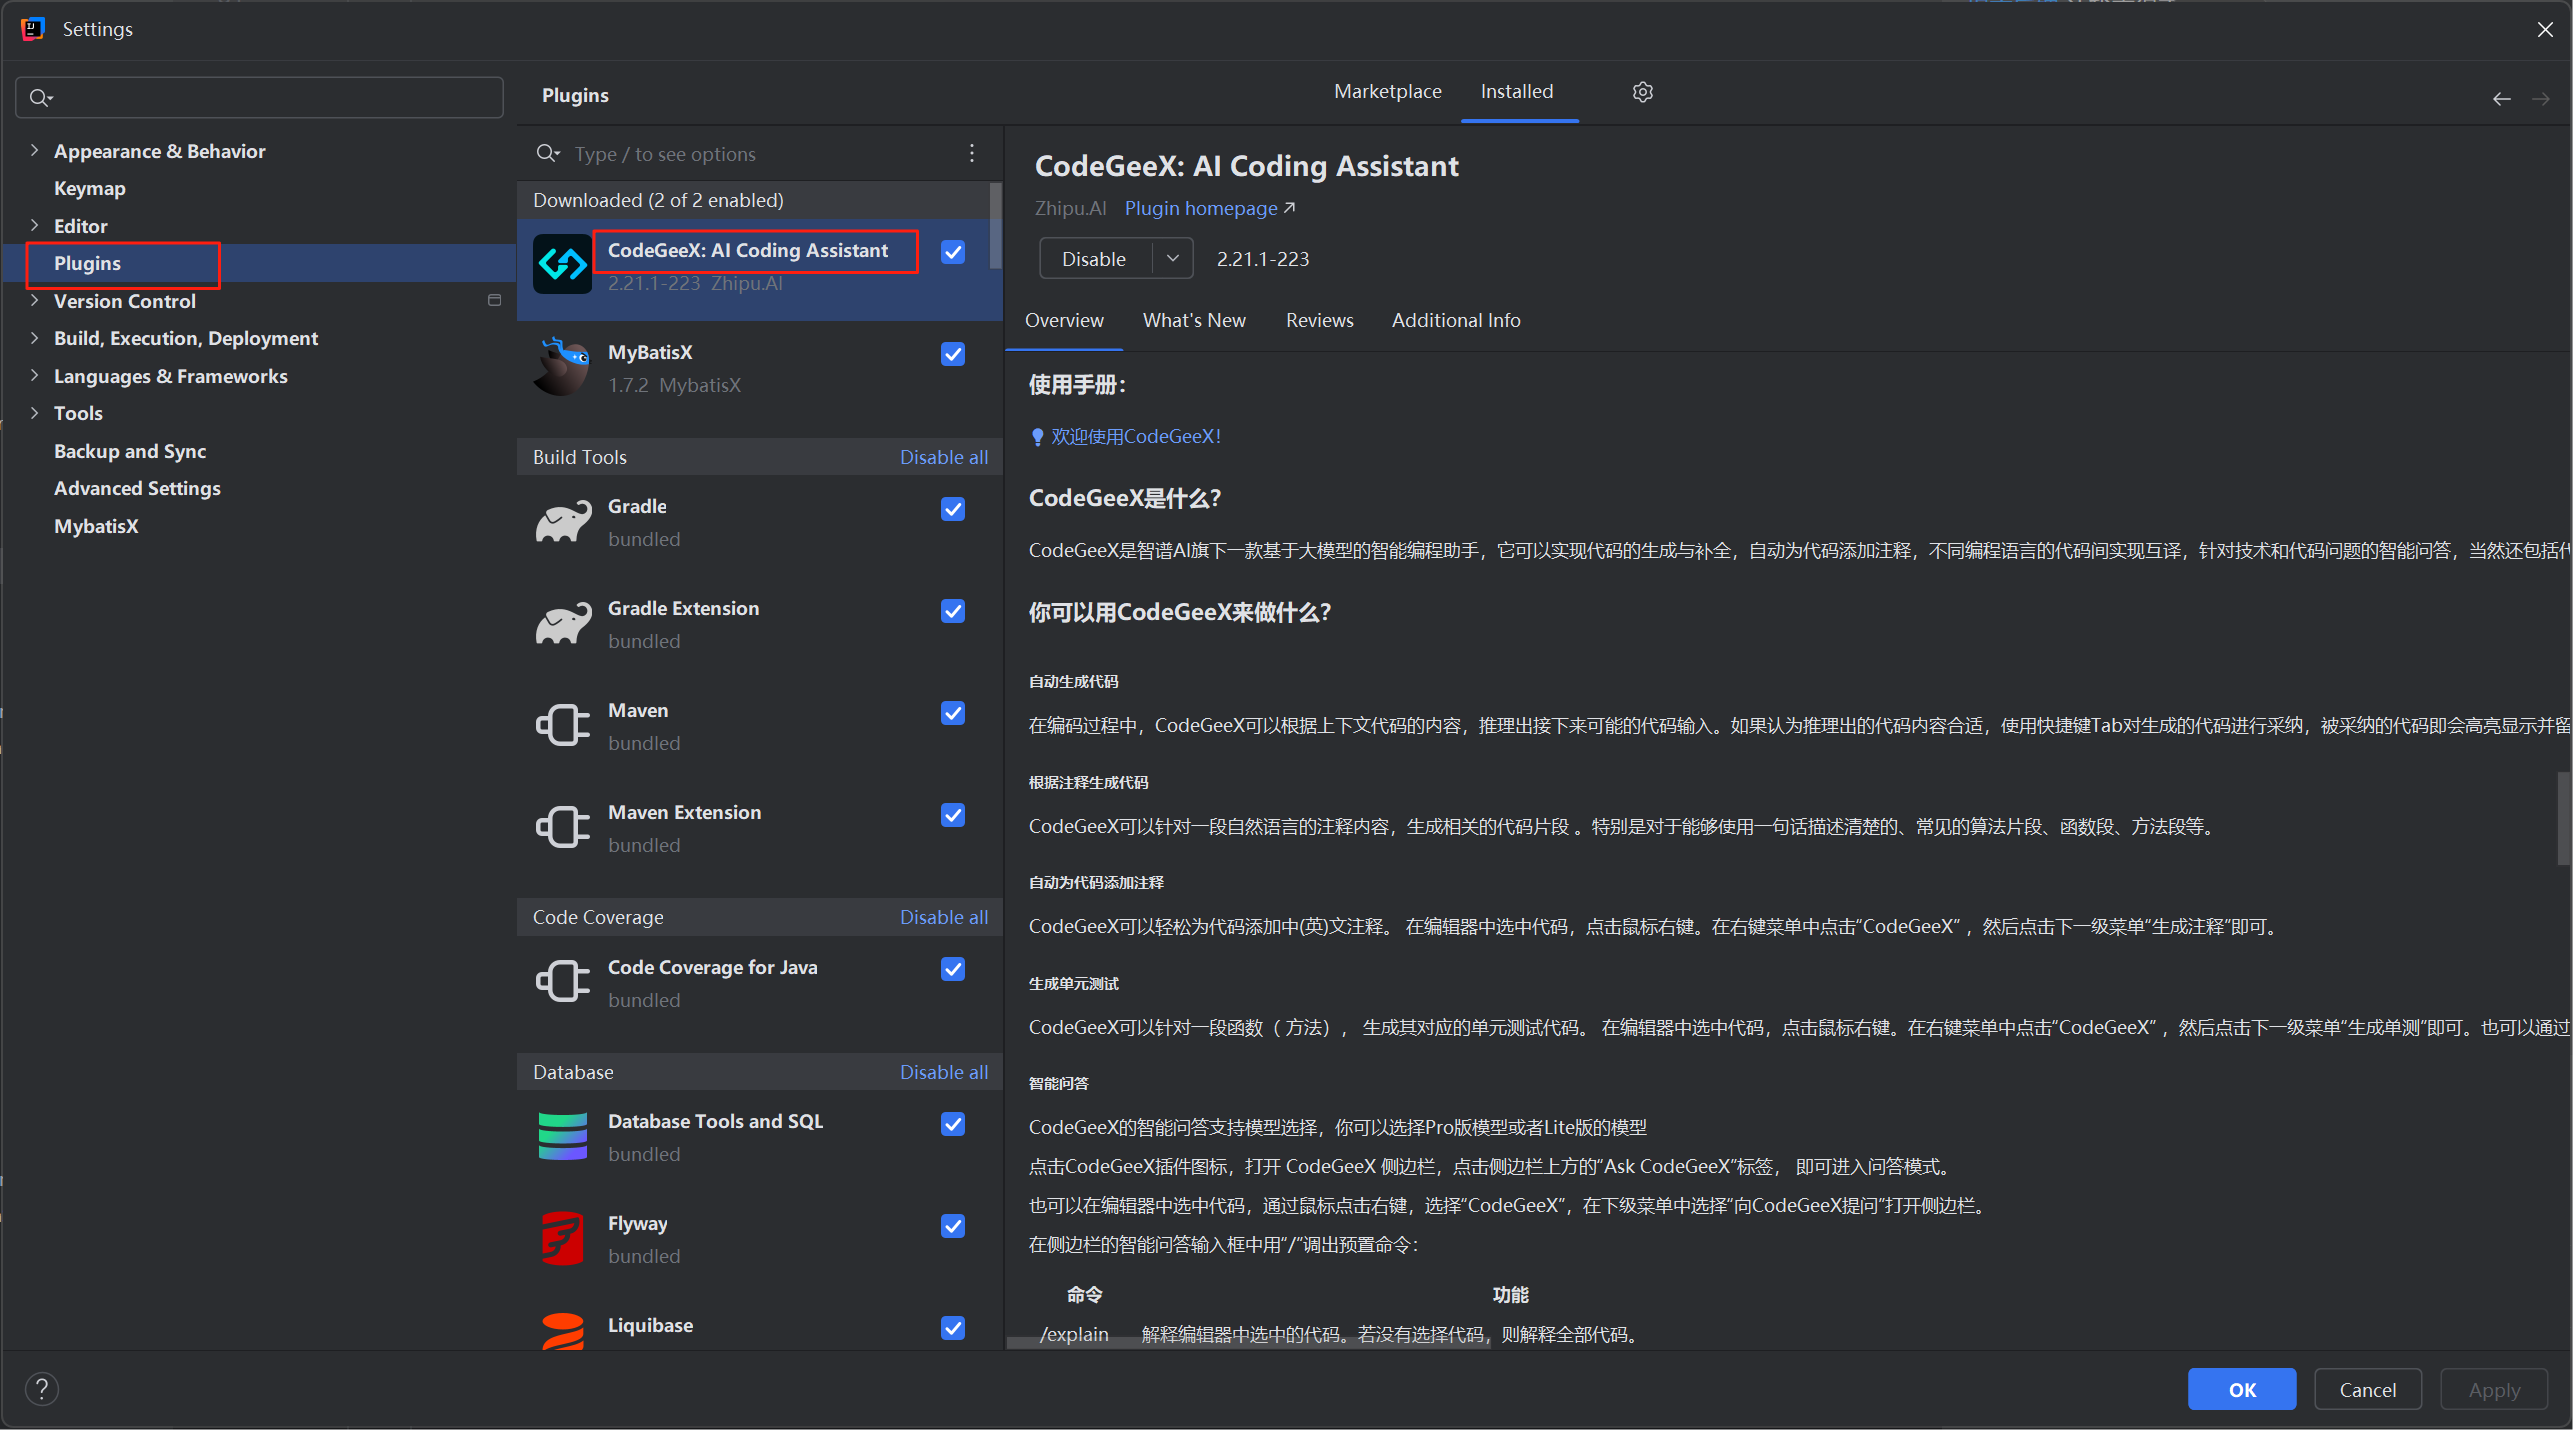Click the plugins settings gear icon

click(1642, 92)
